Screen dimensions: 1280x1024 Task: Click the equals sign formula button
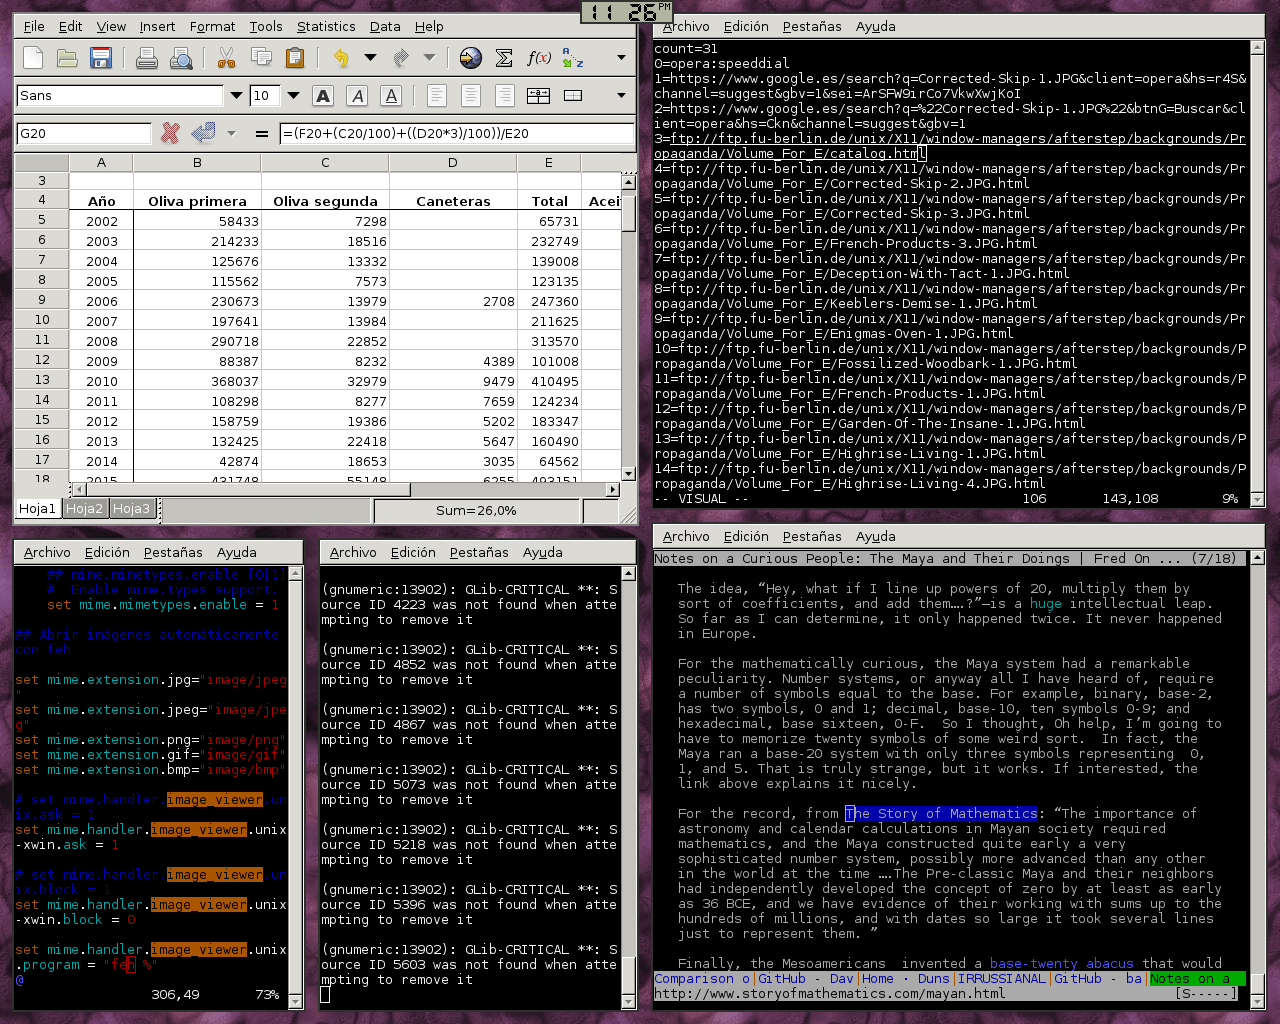click(x=262, y=133)
